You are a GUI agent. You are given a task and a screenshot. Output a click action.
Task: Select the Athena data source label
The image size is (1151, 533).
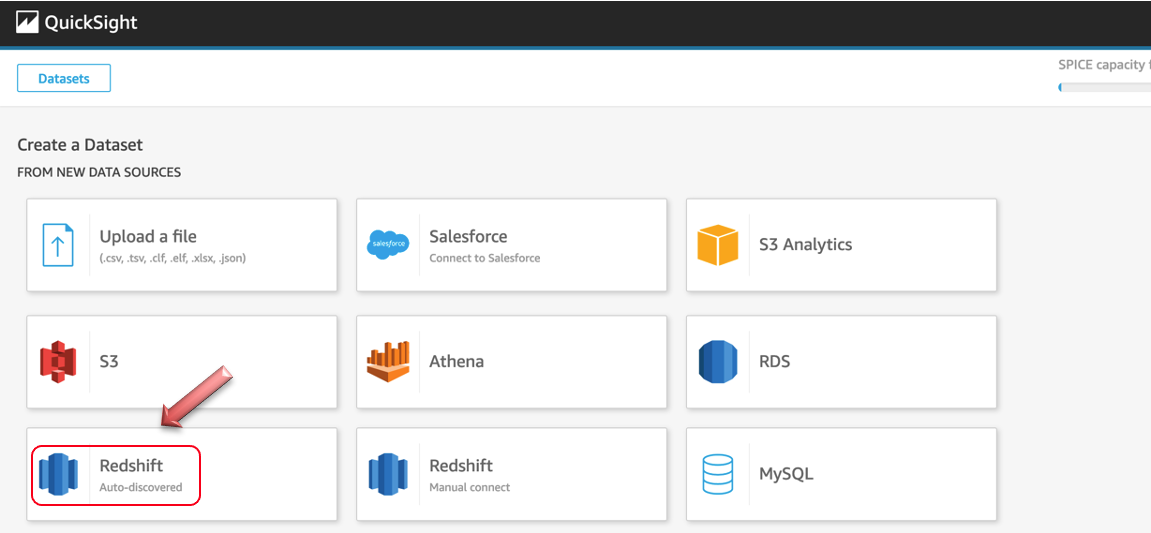[457, 362]
